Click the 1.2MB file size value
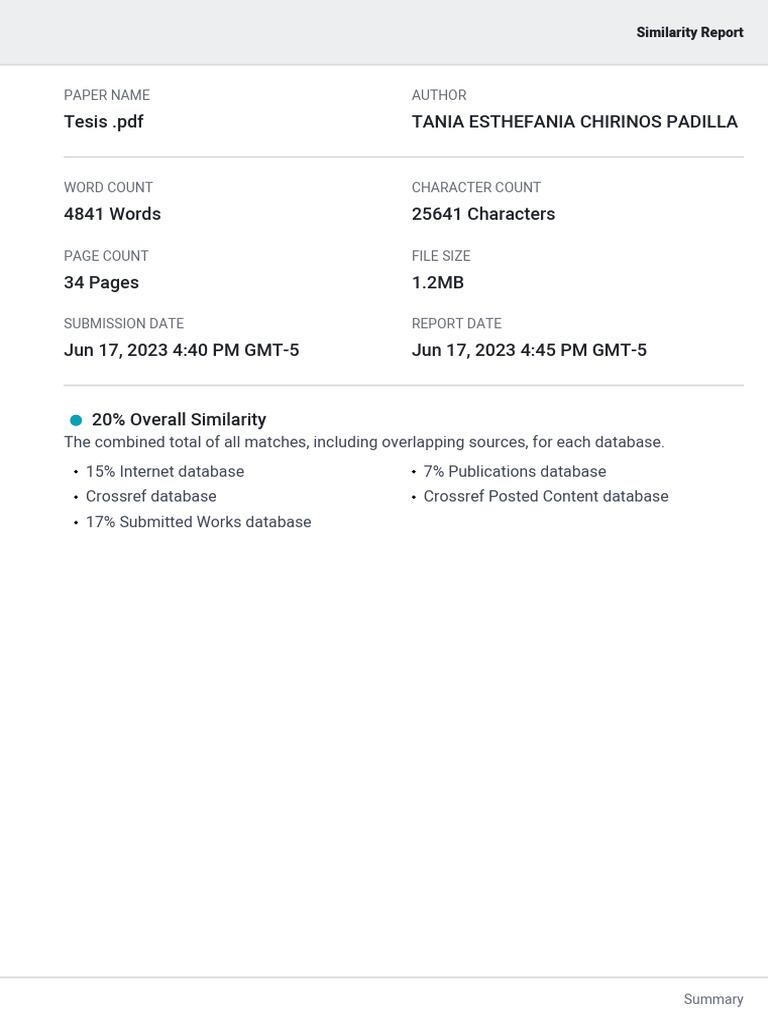Image resolution: width=768 pixels, height=1024 pixels. pyautogui.click(x=438, y=282)
